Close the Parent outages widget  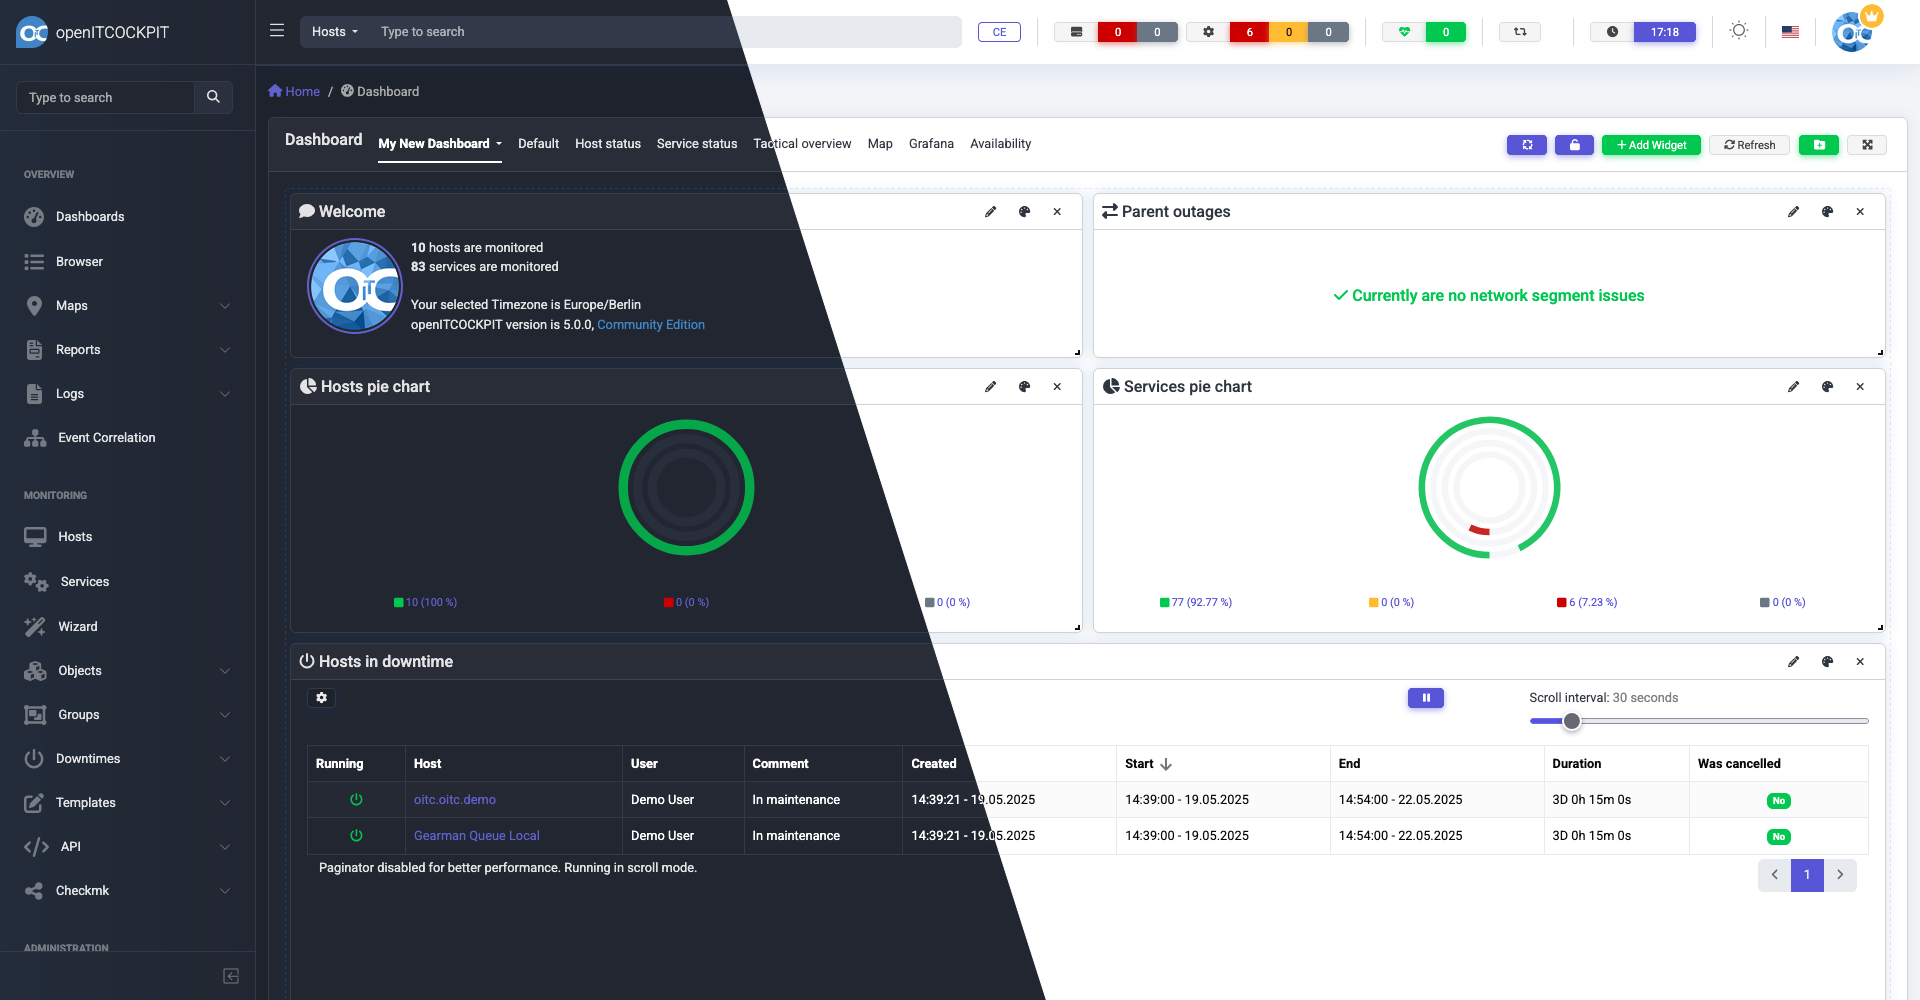click(1860, 212)
